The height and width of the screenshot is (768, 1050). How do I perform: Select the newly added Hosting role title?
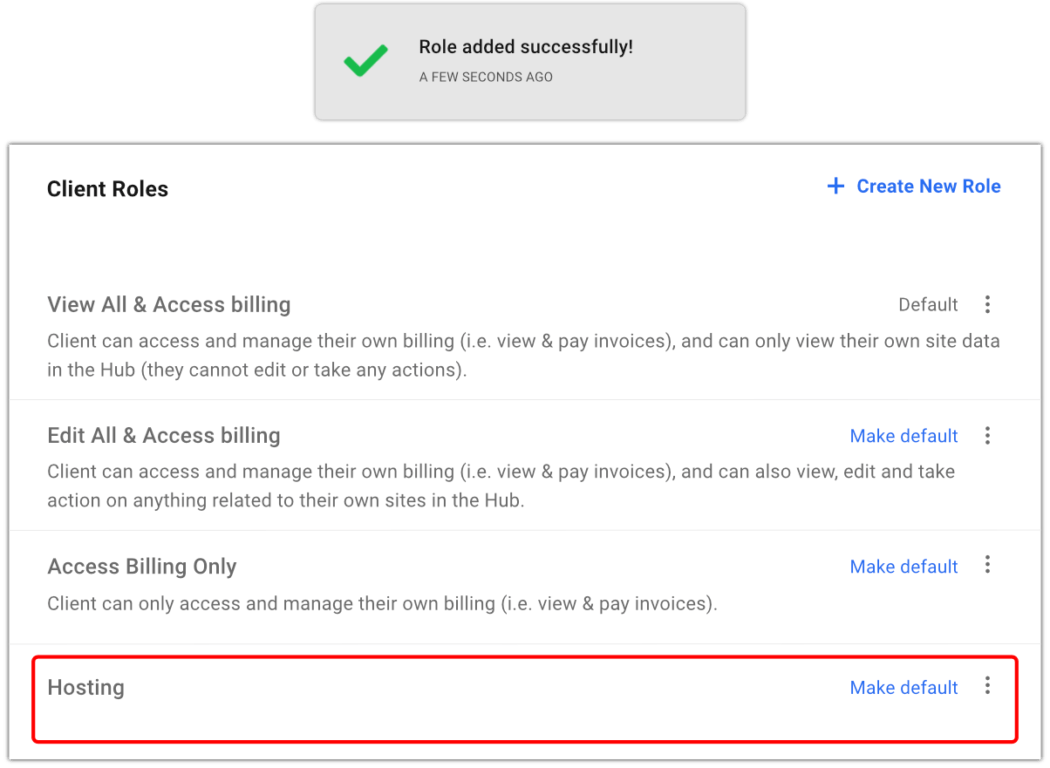pos(86,688)
